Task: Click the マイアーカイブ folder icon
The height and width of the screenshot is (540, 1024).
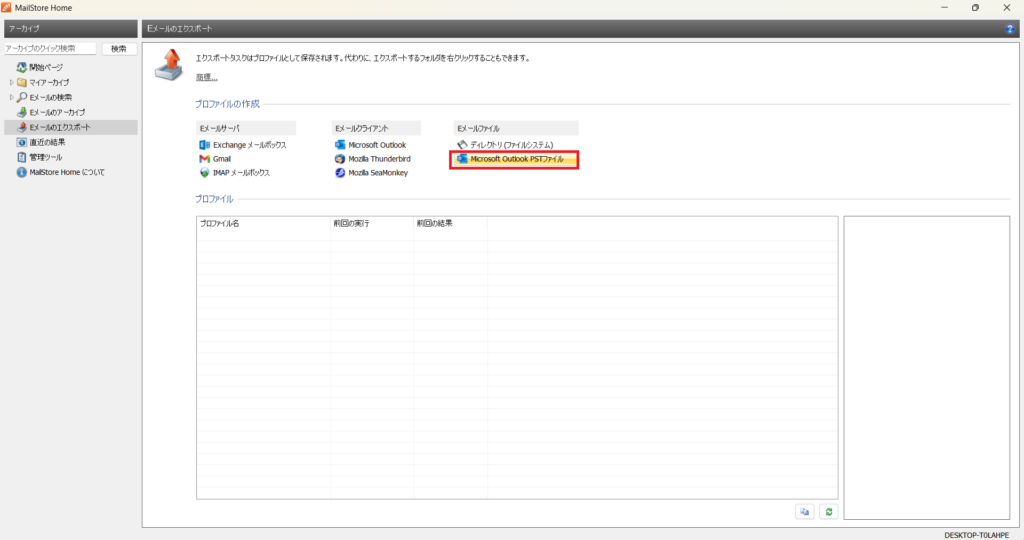Action: 22,82
